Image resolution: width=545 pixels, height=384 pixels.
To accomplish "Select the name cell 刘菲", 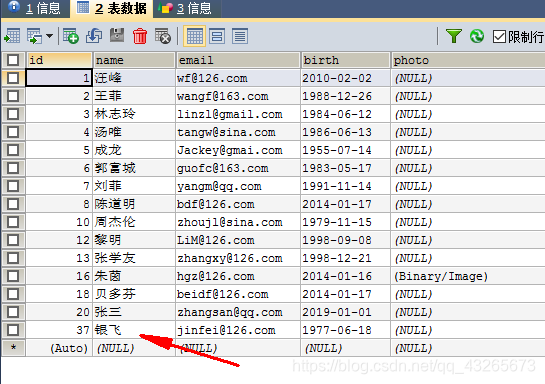I will click(x=134, y=186).
